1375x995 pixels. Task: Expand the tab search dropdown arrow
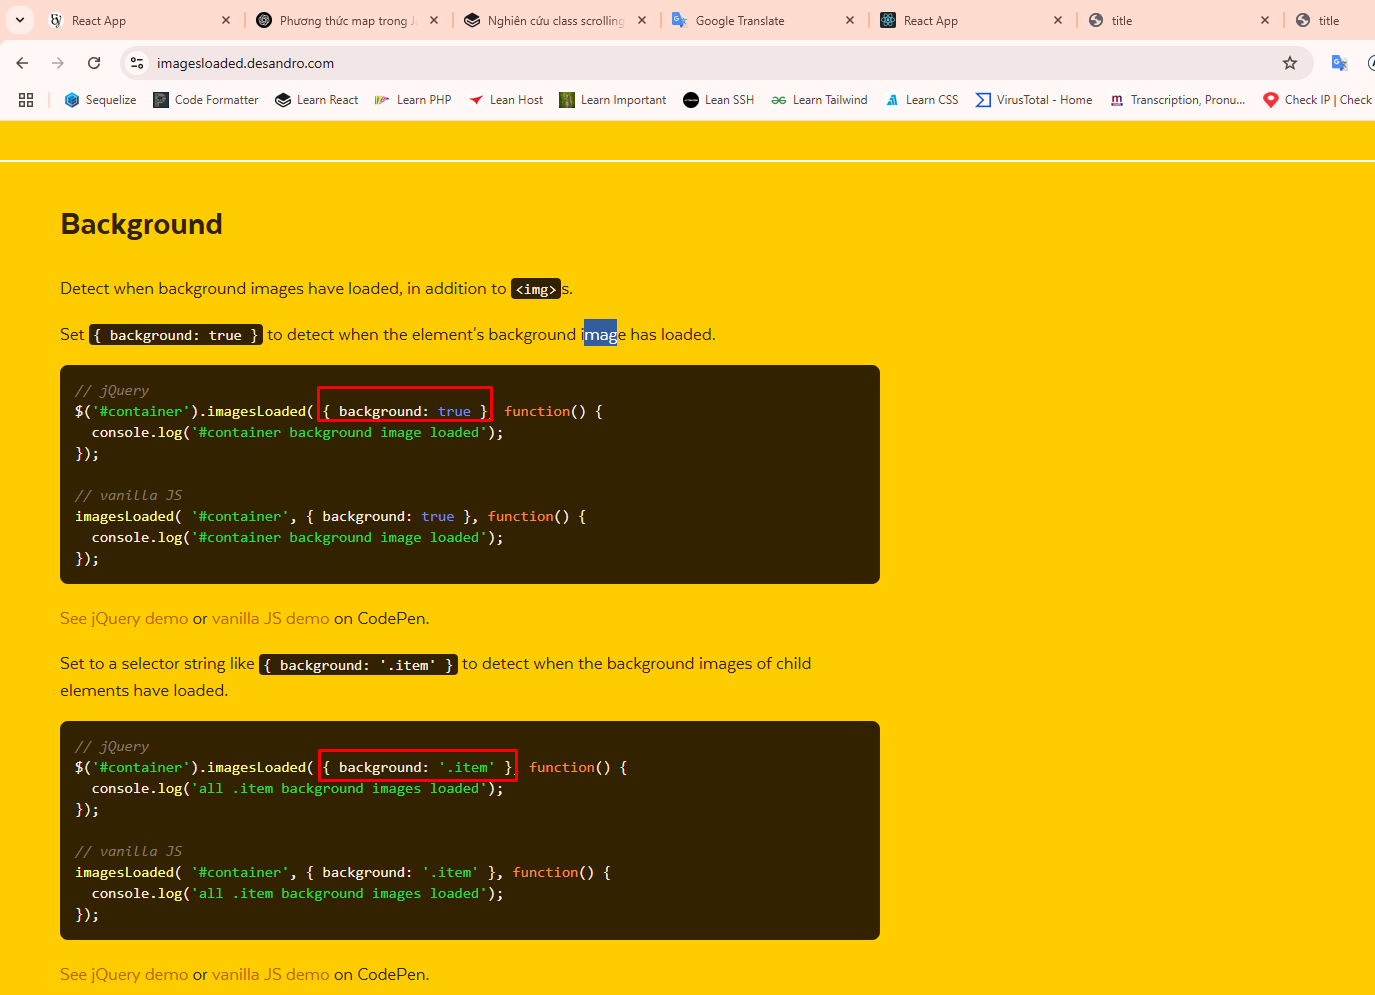[20, 20]
